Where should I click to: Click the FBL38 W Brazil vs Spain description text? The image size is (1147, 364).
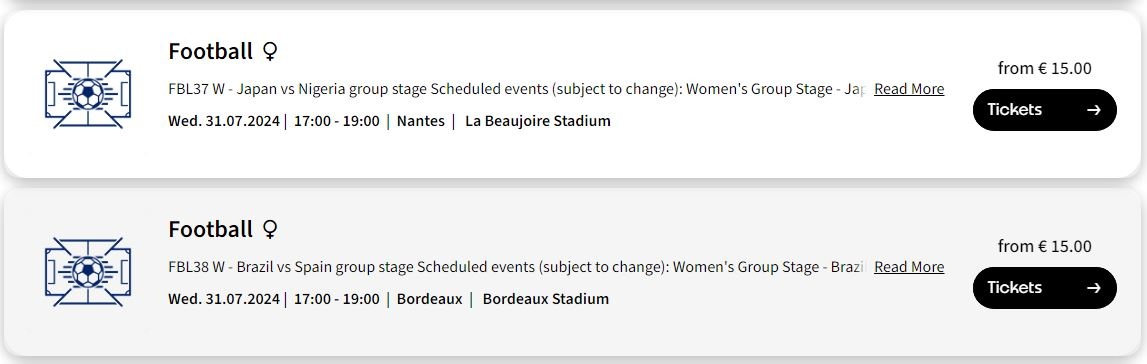point(517,267)
